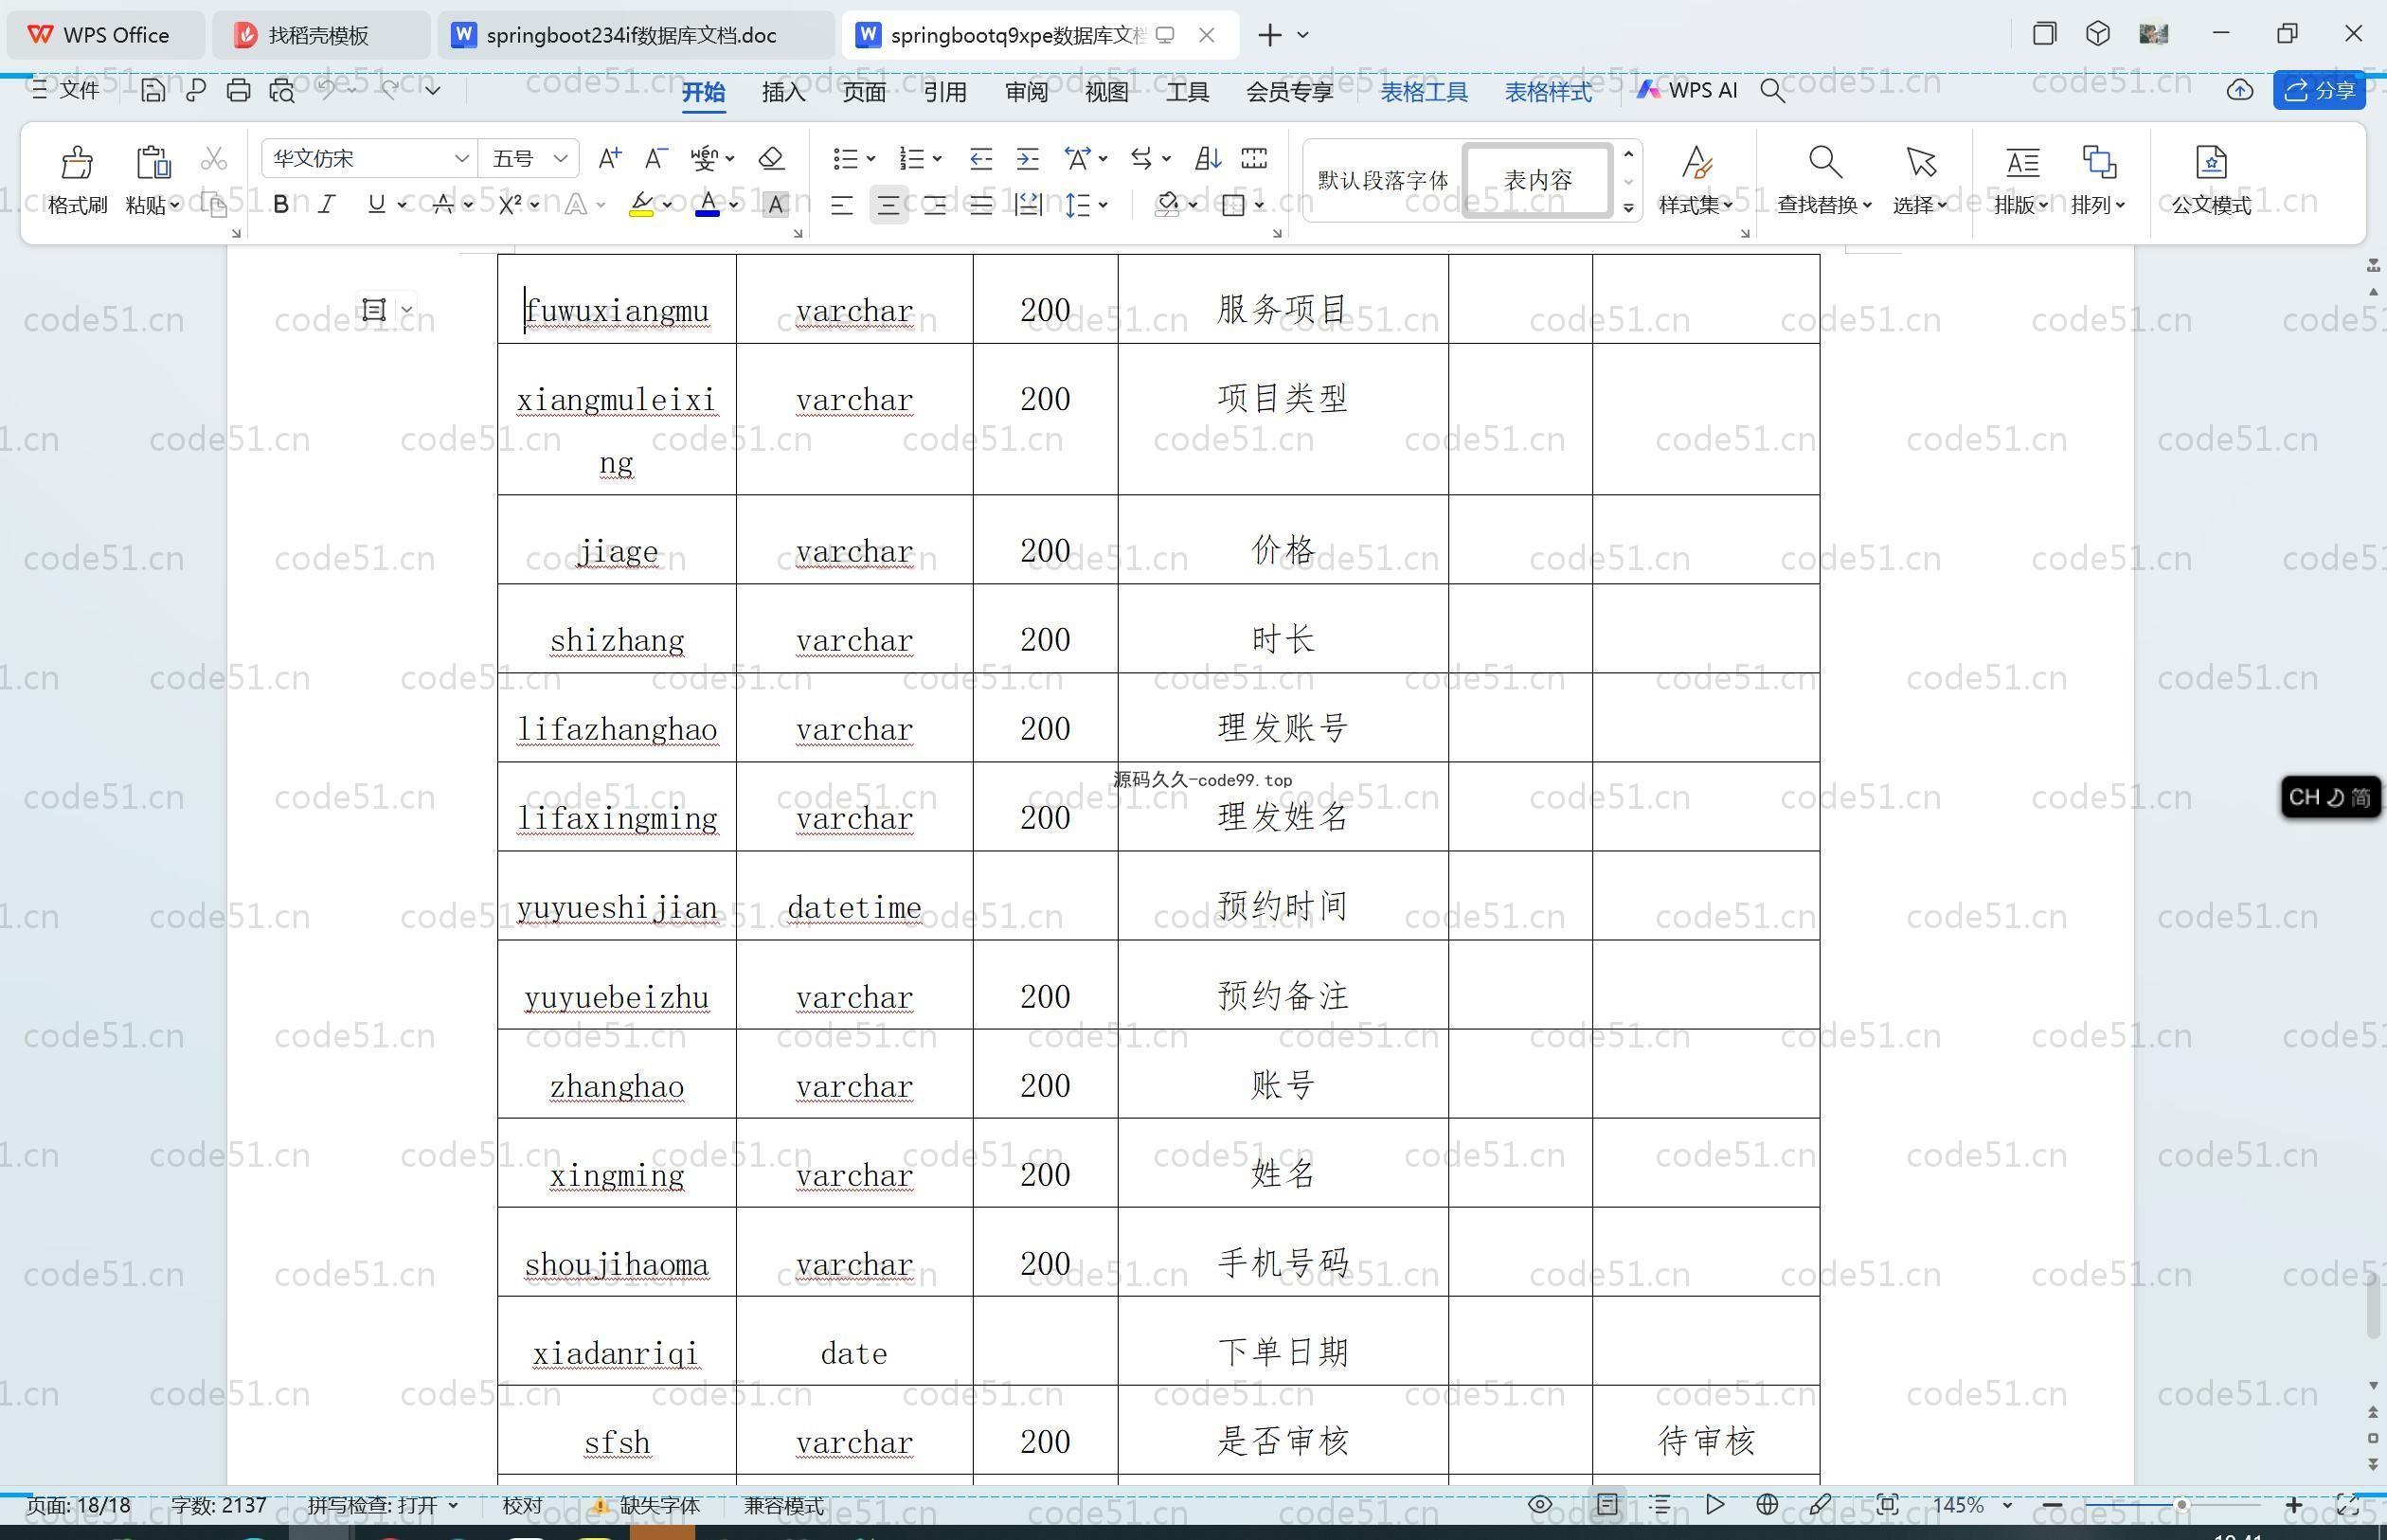This screenshot has width=2387, height=1540.
Task: Click the Clear Formatting eraser icon
Action: [771, 158]
